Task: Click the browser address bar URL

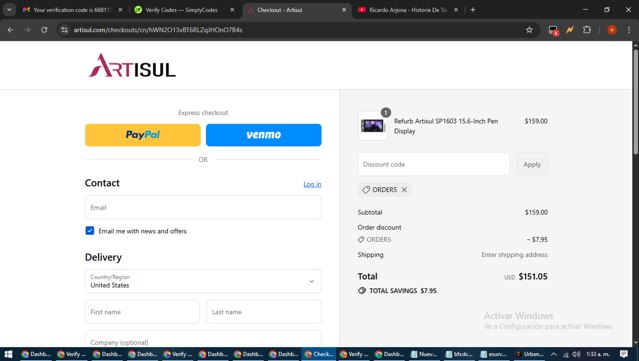Action: pos(158,30)
